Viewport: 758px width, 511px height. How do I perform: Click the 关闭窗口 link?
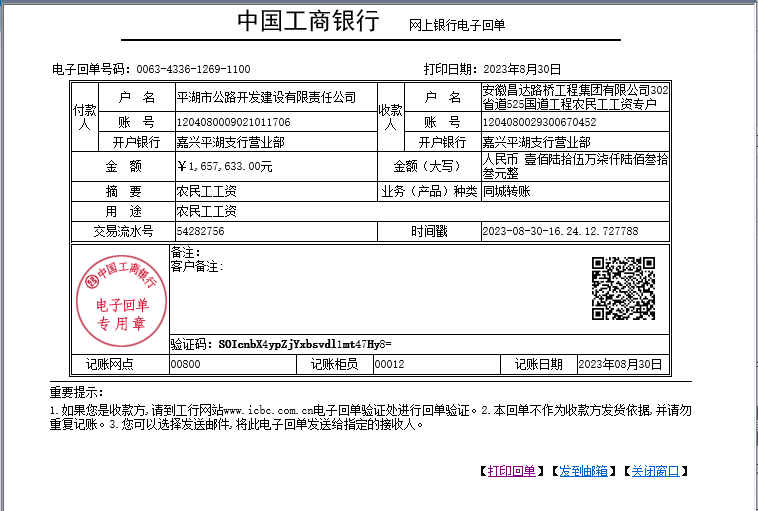[x=656, y=471]
